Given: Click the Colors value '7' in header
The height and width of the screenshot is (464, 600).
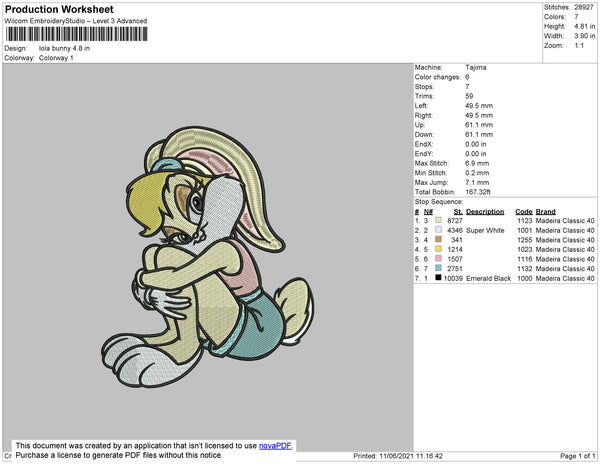Looking at the screenshot, I should pyautogui.click(x=576, y=17).
